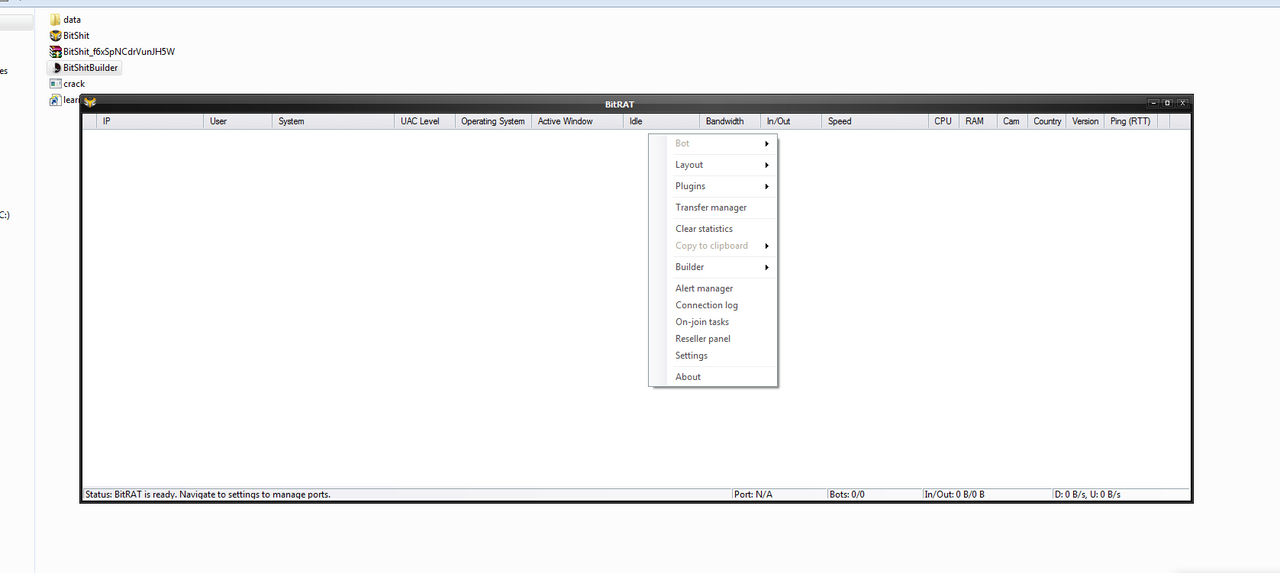Expand the Layout submenu

(713, 165)
